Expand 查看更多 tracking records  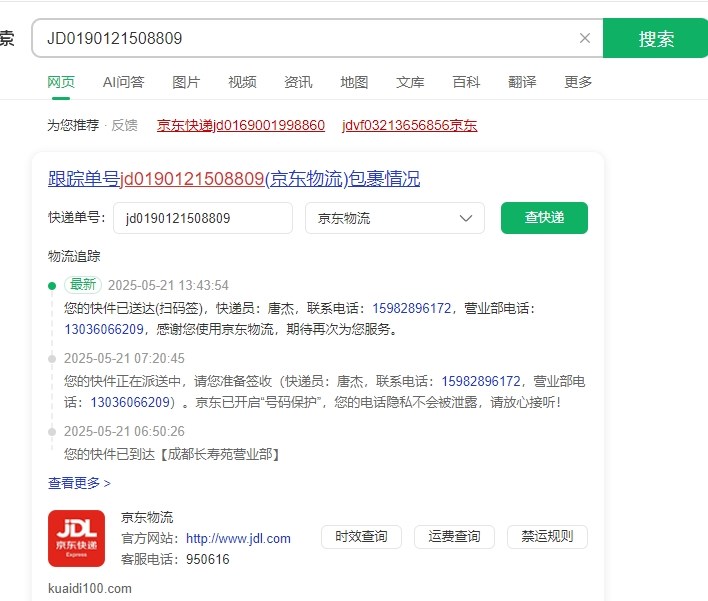click(79, 483)
